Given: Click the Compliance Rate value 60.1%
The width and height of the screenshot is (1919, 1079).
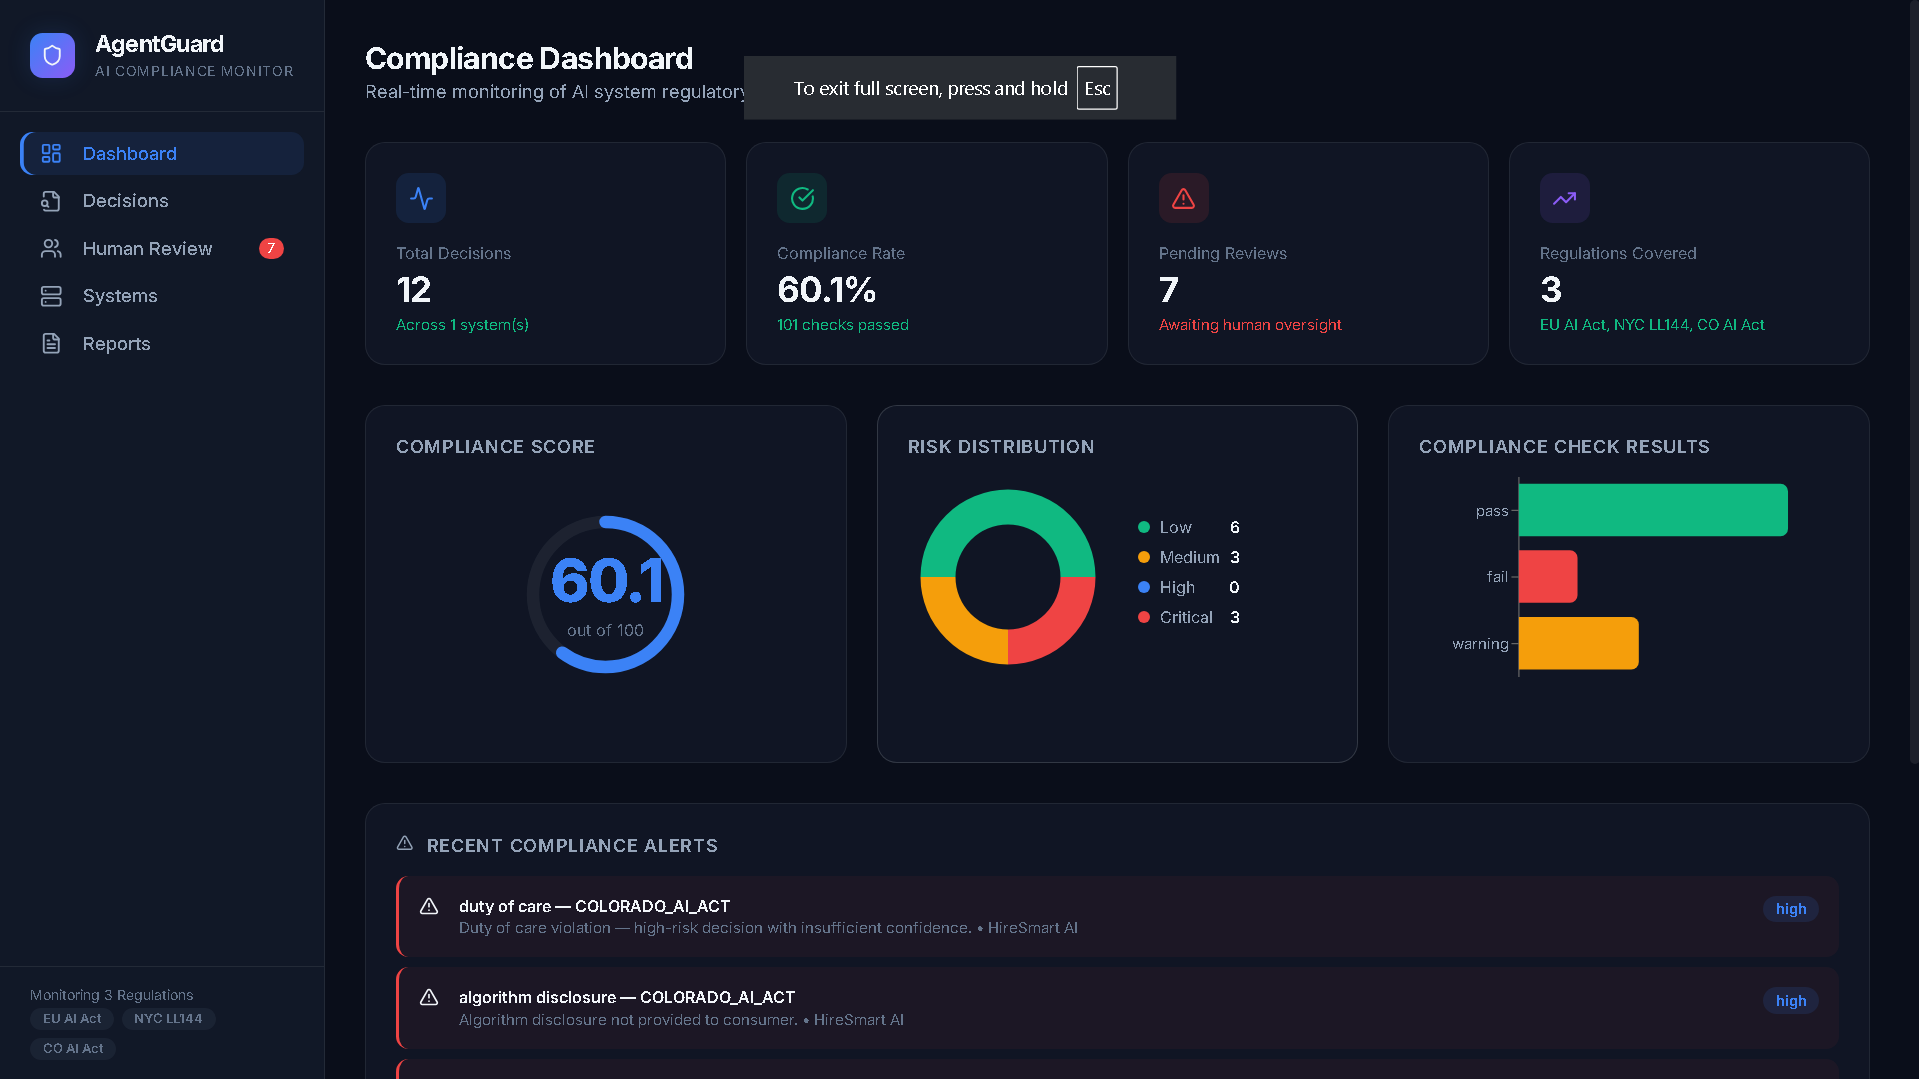Looking at the screenshot, I should (x=827, y=290).
